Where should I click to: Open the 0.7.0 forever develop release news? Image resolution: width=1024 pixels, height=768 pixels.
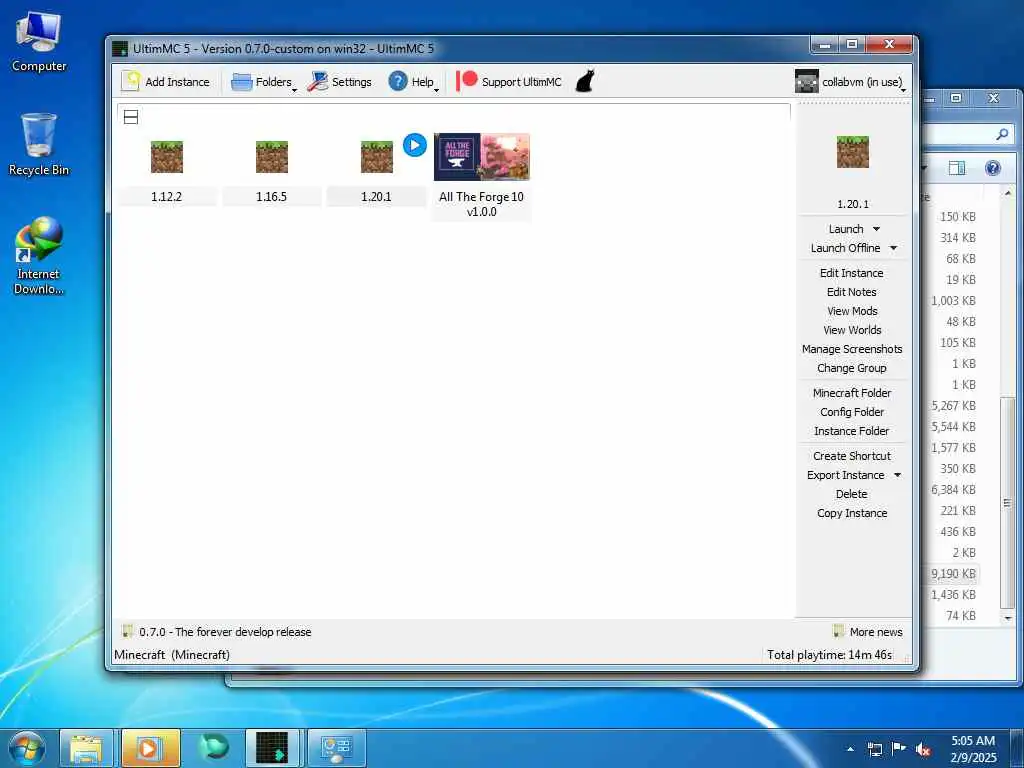[217, 632]
